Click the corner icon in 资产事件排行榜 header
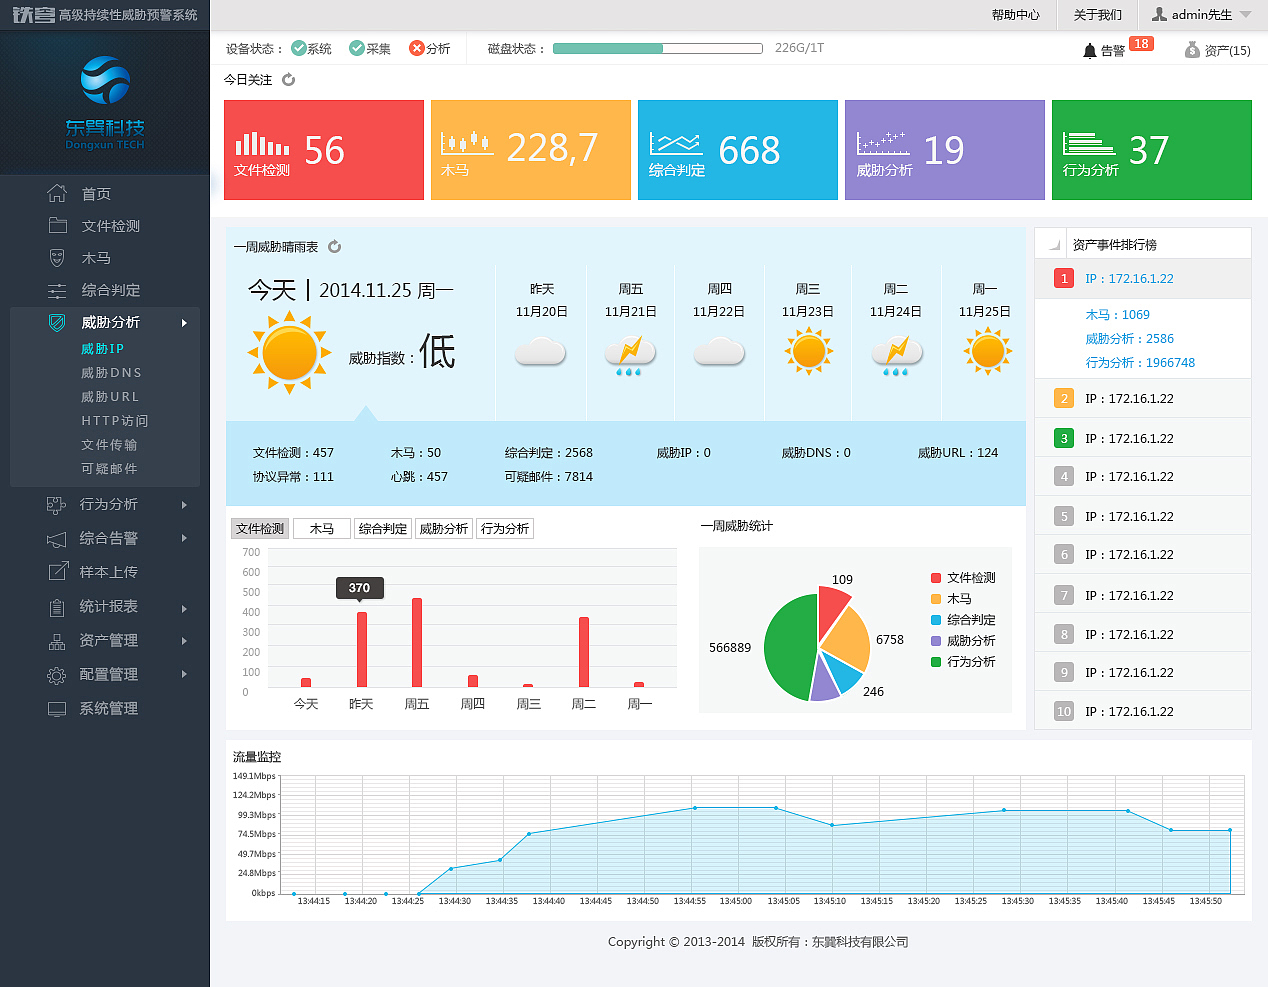Viewport: 1268px width, 987px height. click(1055, 244)
